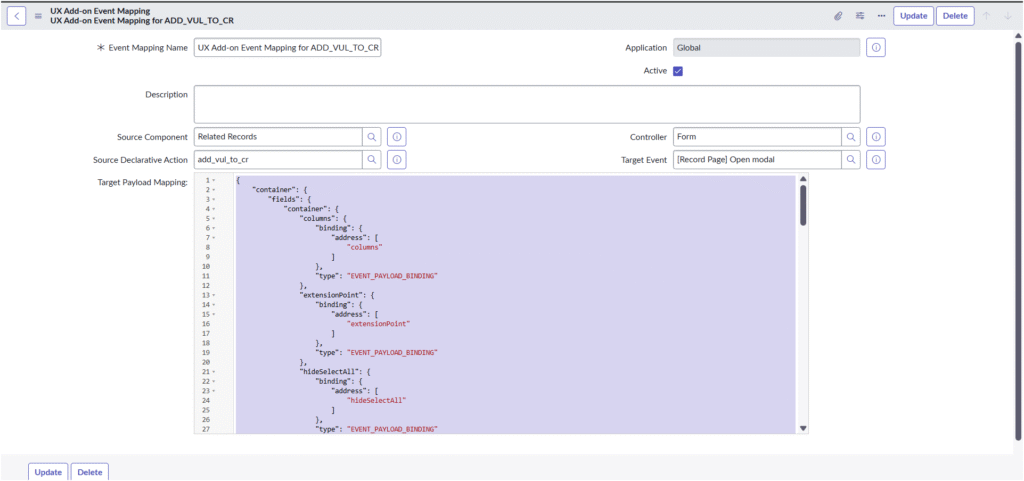The image size is (1024, 481).
Task: Show info for Application field
Action: click(876, 47)
